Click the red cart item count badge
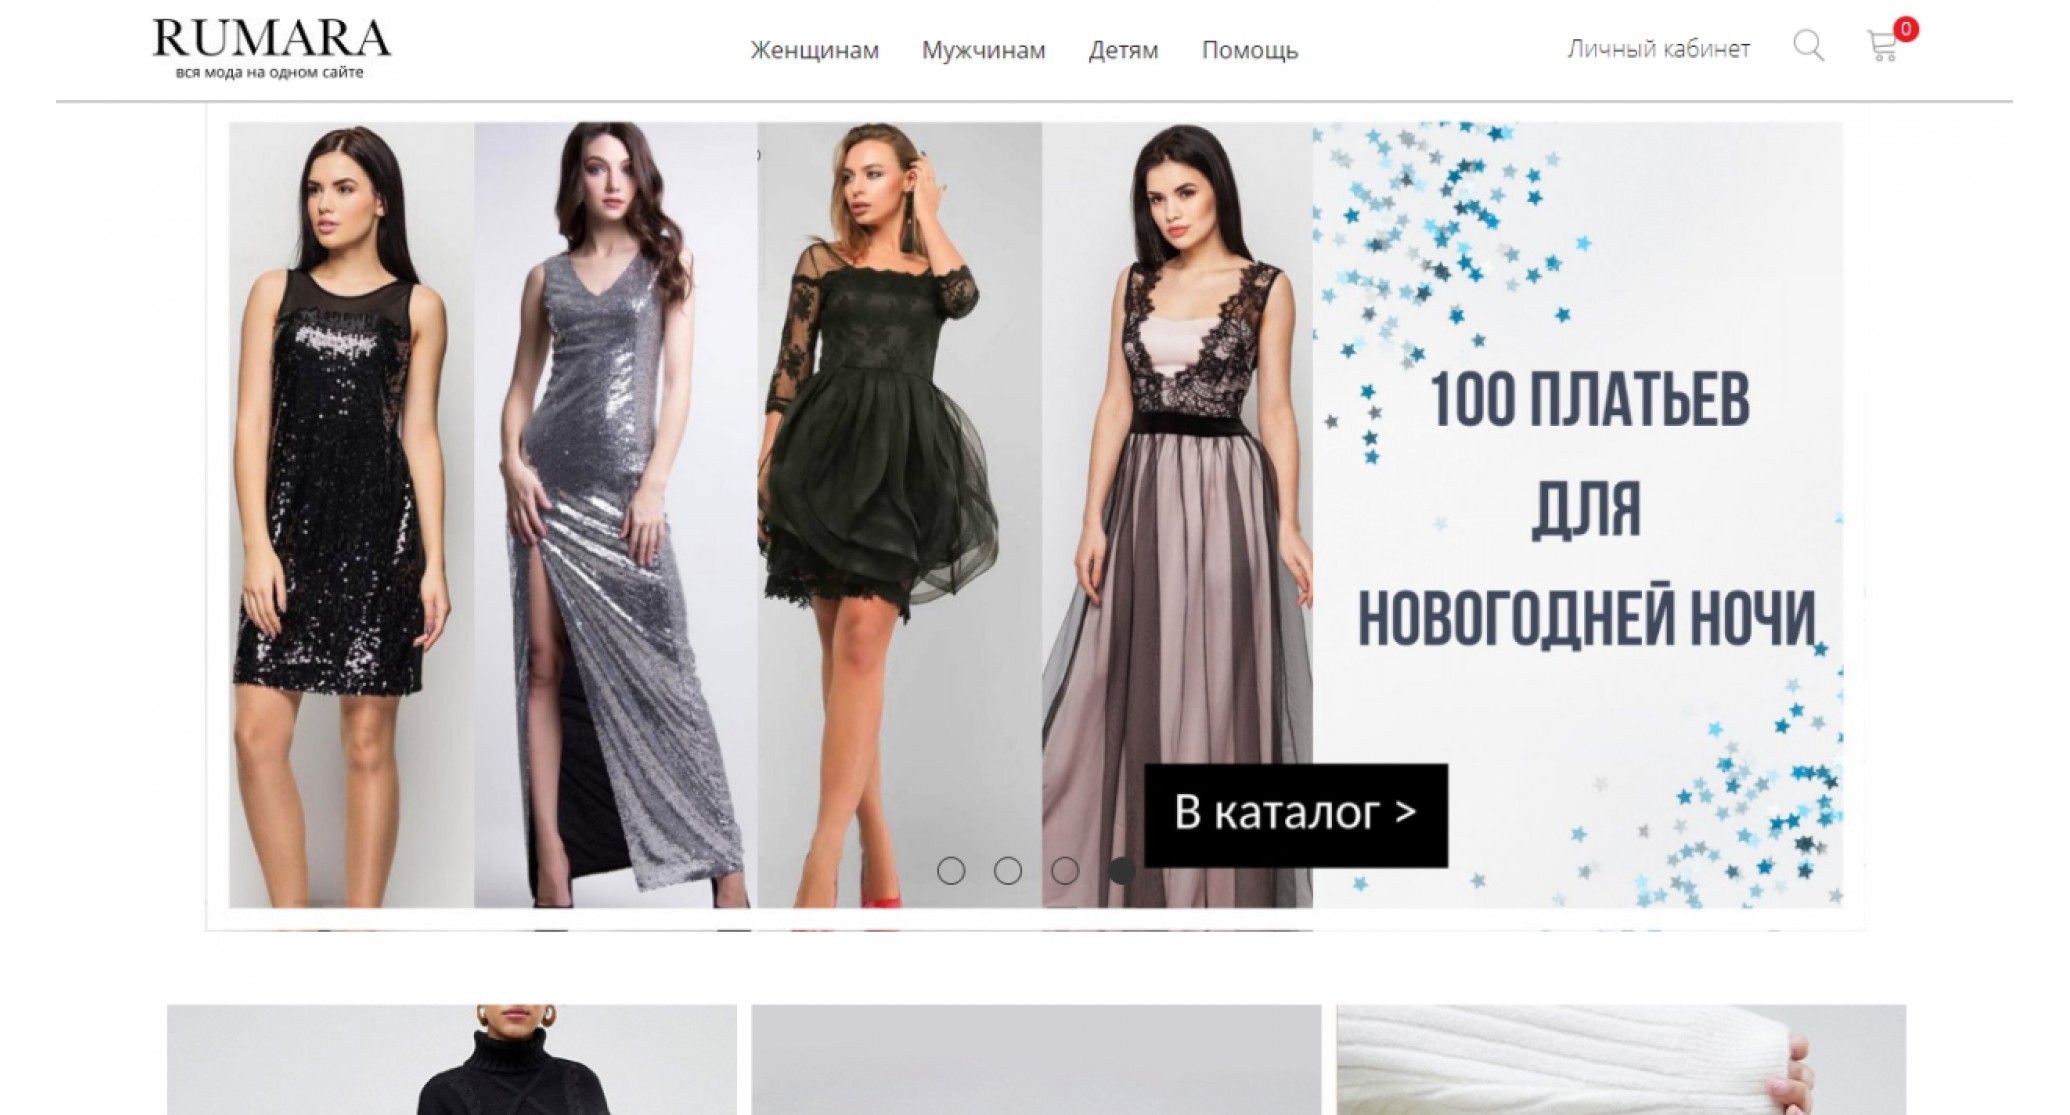 (x=1906, y=29)
